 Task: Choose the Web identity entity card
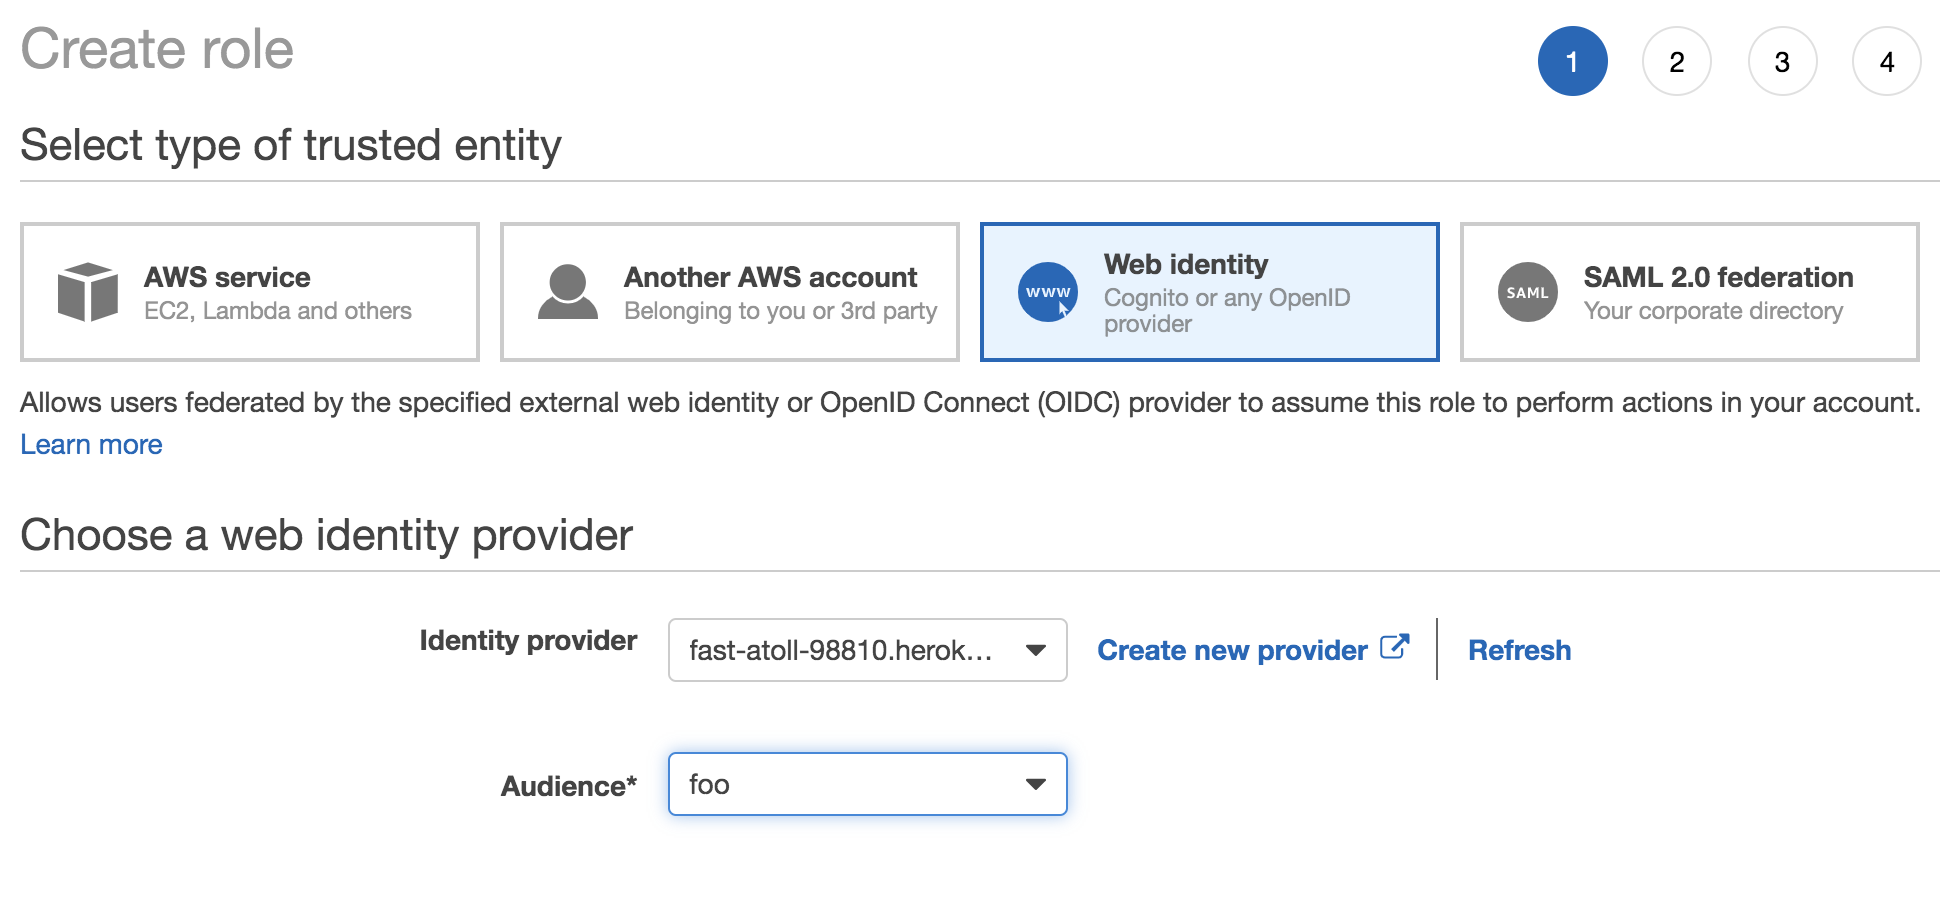click(x=1210, y=292)
